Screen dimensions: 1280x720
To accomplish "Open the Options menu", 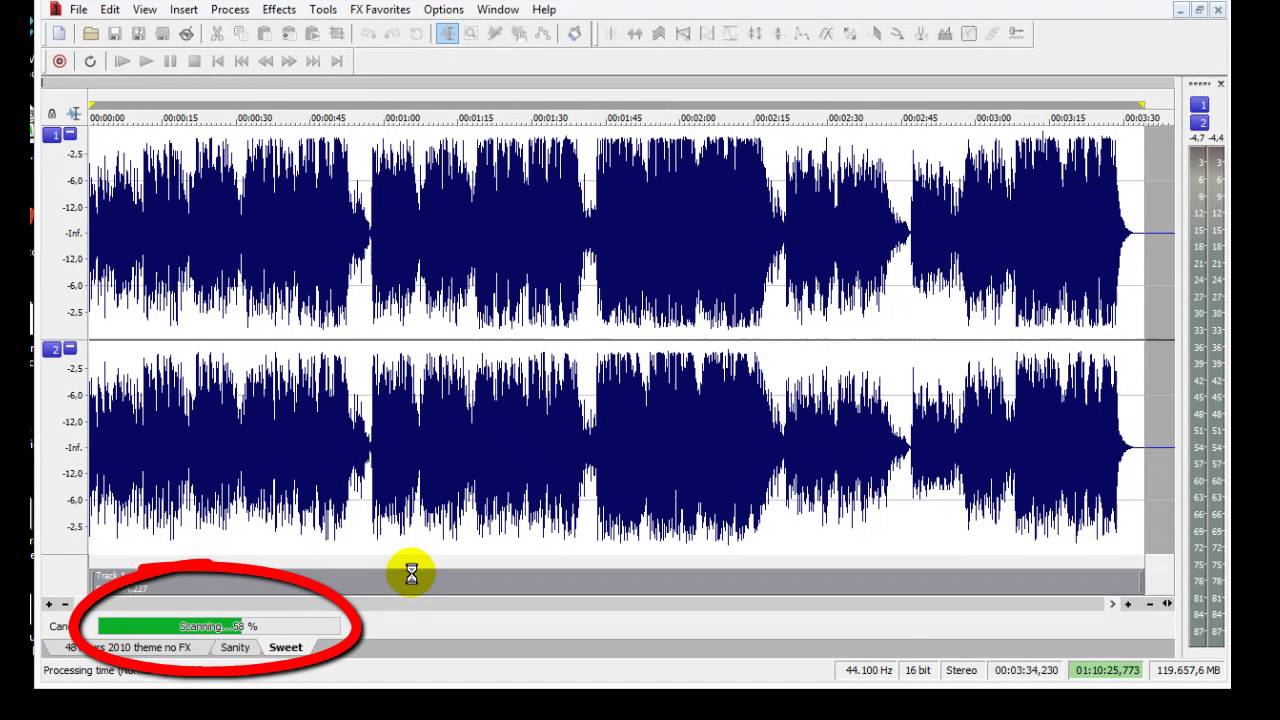I will click(x=443, y=9).
